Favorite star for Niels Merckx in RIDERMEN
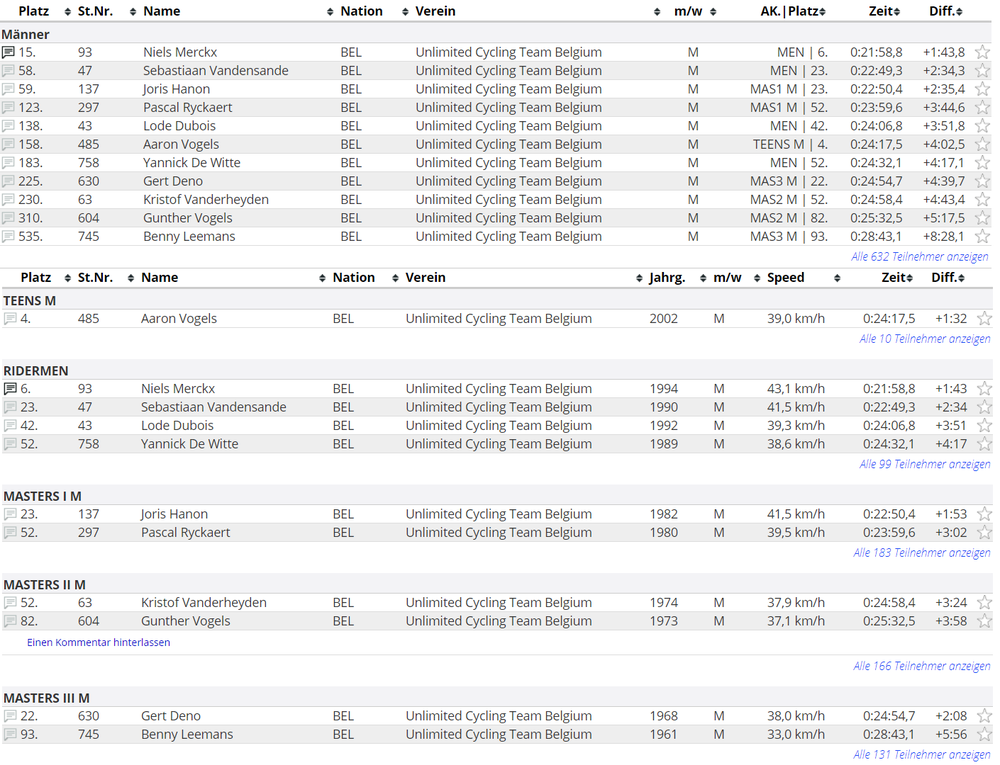This screenshot has height=765, width=1000. pos(985,389)
